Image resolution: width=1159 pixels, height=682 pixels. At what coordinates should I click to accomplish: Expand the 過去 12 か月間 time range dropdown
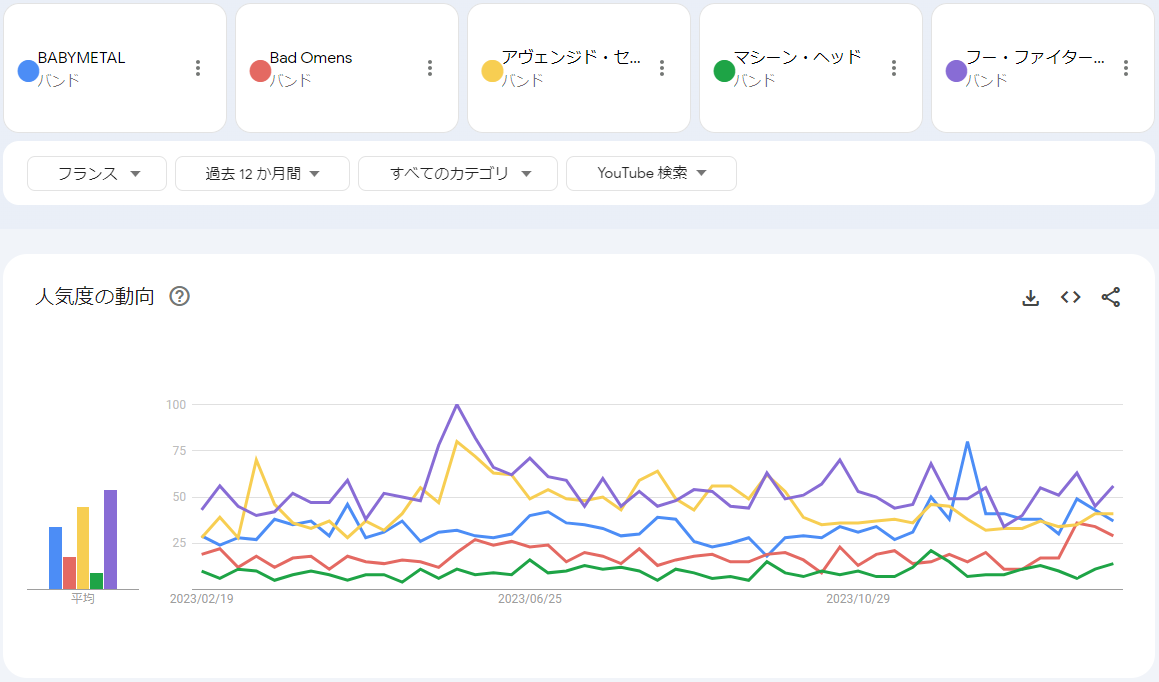pyautogui.click(x=262, y=174)
